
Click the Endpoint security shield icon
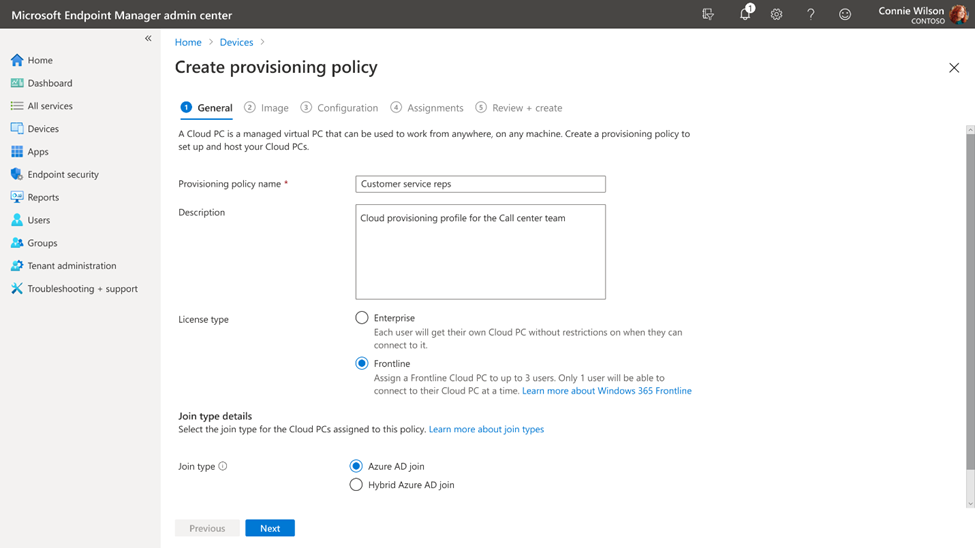tap(17, 174)
